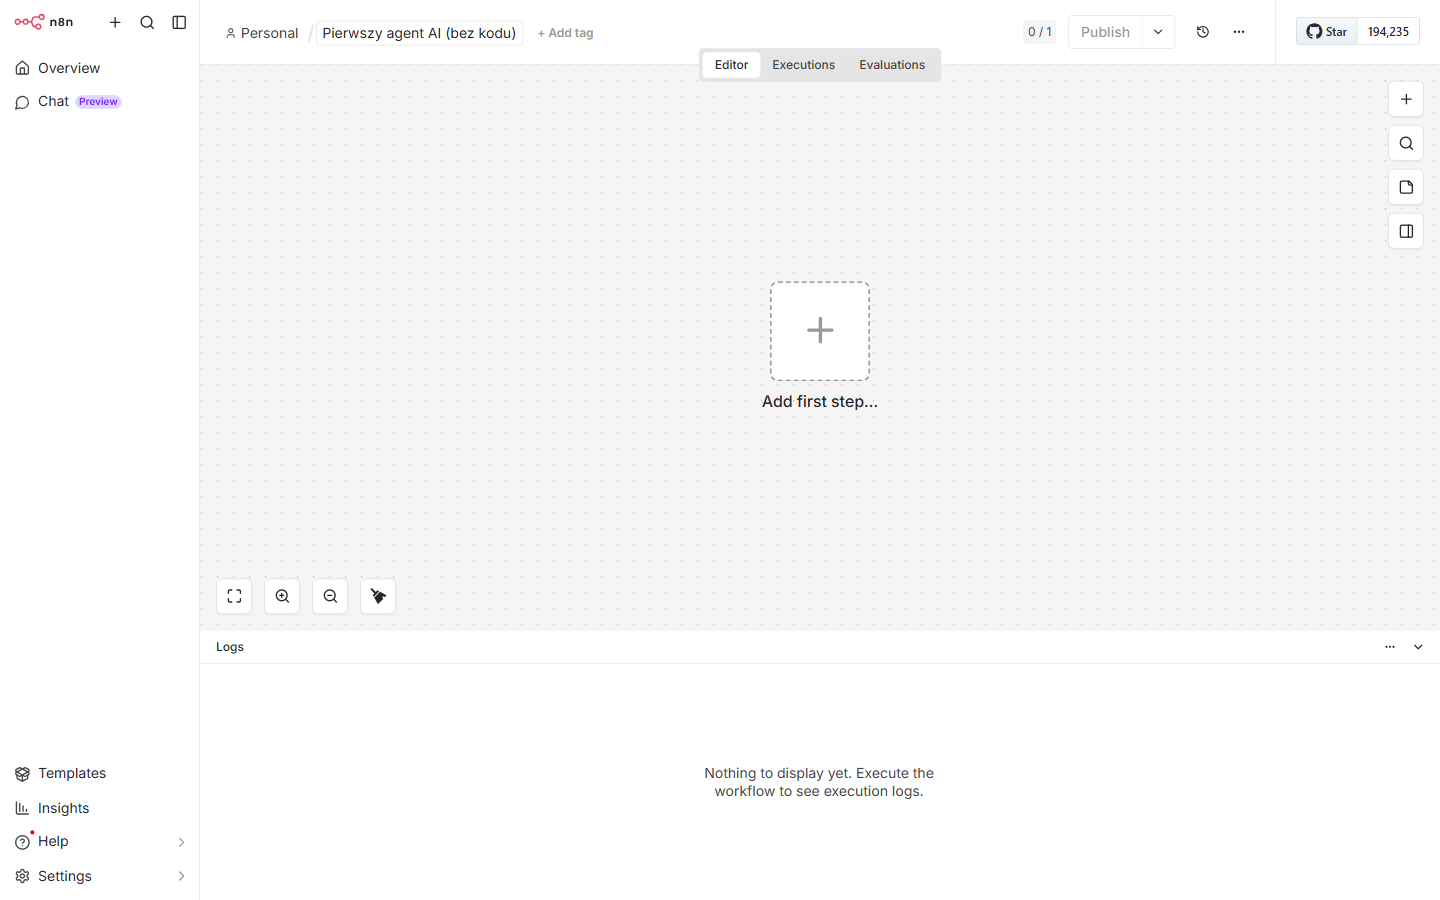
Task: Expand the Settings submenu
Action: [x=99, y=876]
